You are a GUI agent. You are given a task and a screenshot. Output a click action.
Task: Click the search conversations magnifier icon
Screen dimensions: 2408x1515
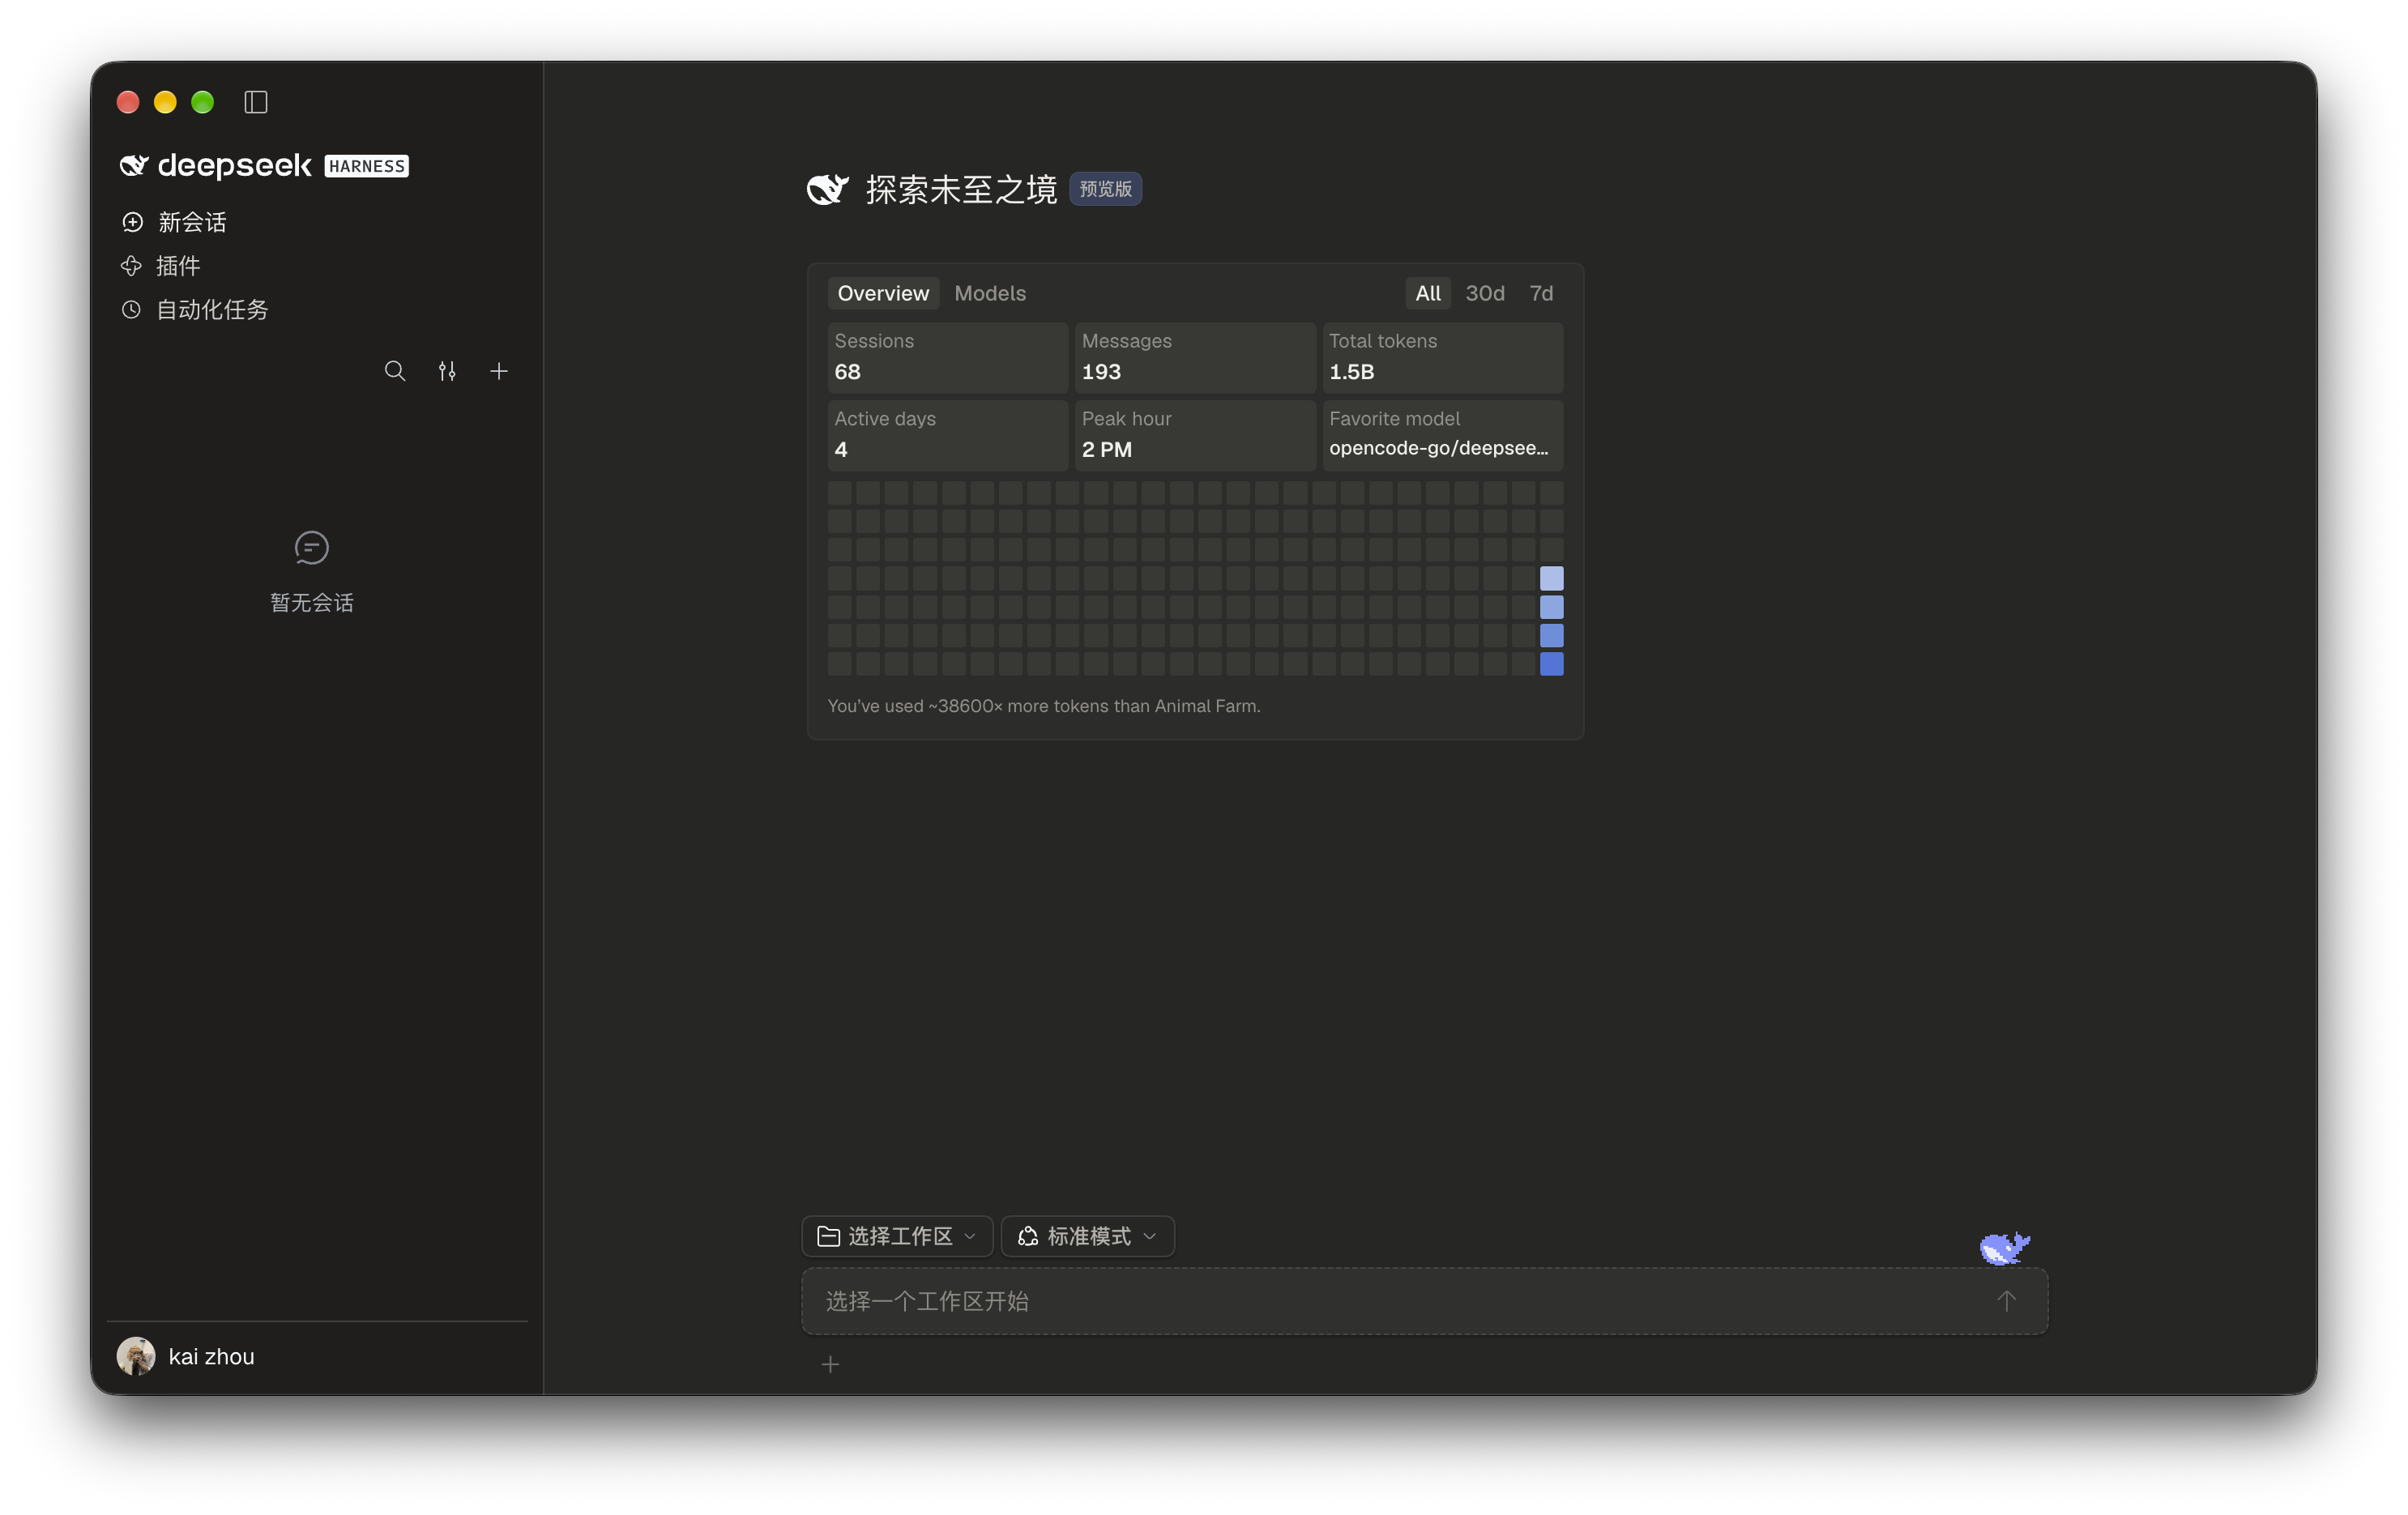click(x=395, y=371)
